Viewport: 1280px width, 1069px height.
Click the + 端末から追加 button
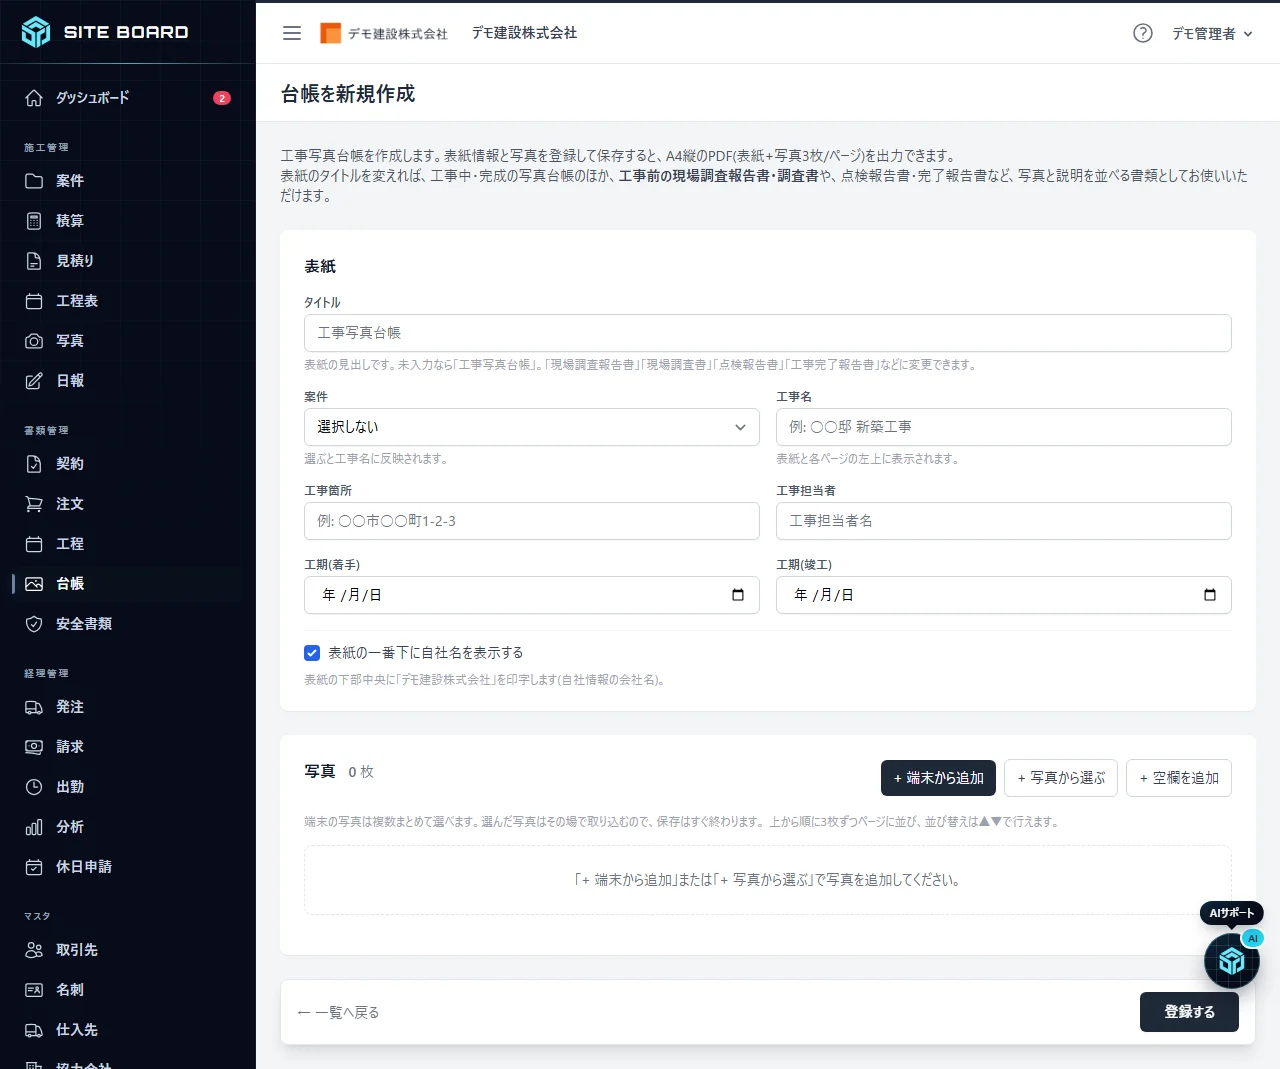click(938, 778)
